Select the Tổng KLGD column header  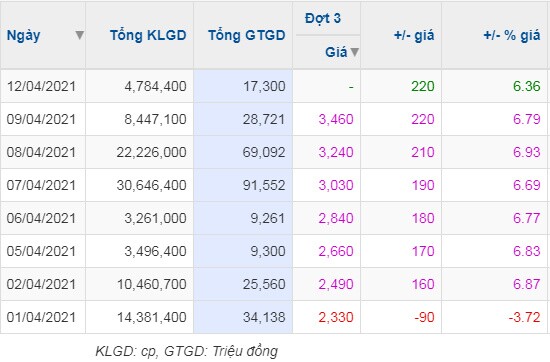(x=148, y=35)
